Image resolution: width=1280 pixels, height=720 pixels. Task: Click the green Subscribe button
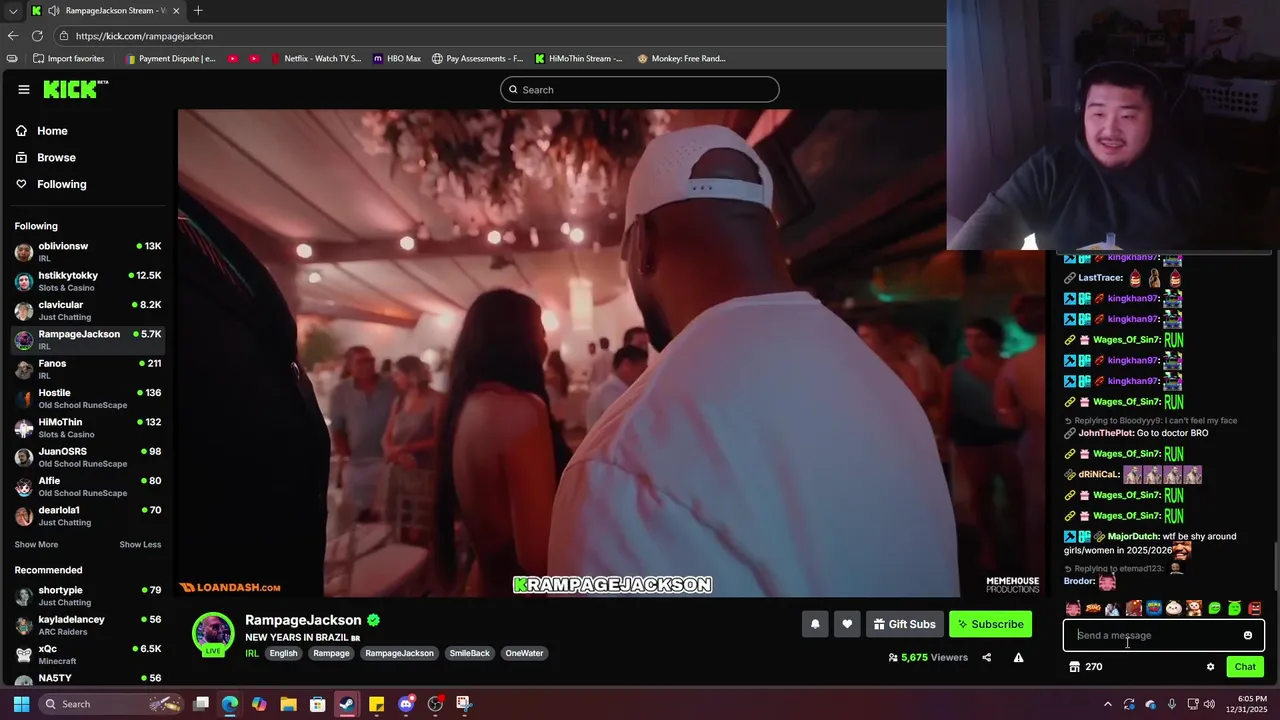coord(990,624)
